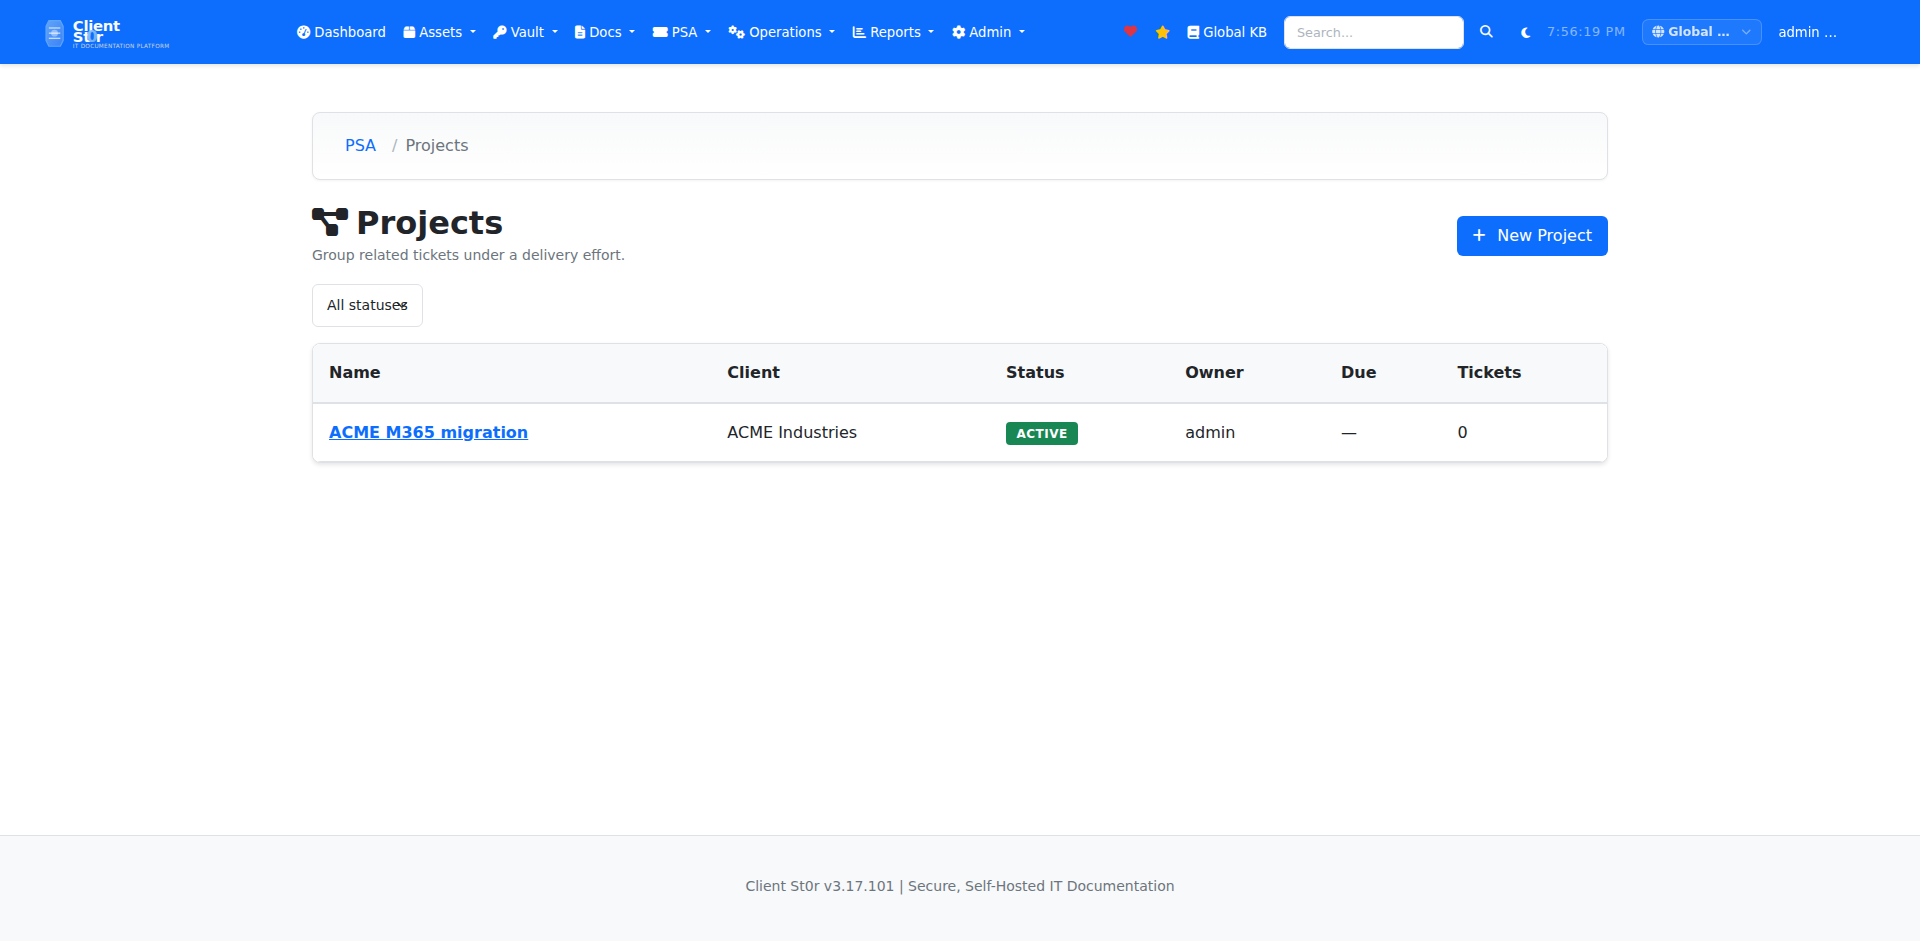This screenshot has width=1920, height=941.
Task: Click the ACTIVE status badge
Action: (1041, 433)
